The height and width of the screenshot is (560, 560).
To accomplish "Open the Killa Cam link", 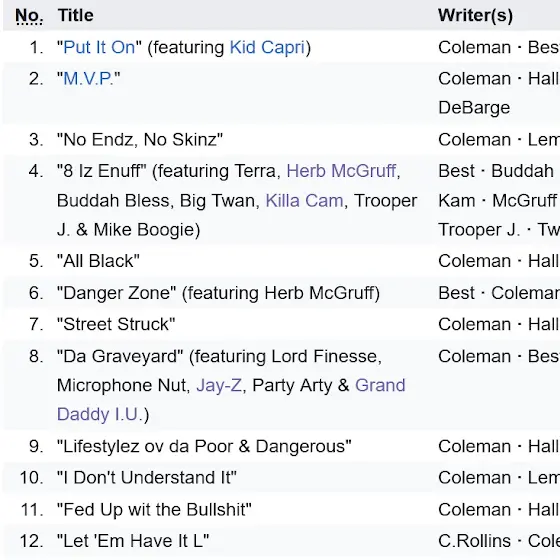I will (304, 200).
